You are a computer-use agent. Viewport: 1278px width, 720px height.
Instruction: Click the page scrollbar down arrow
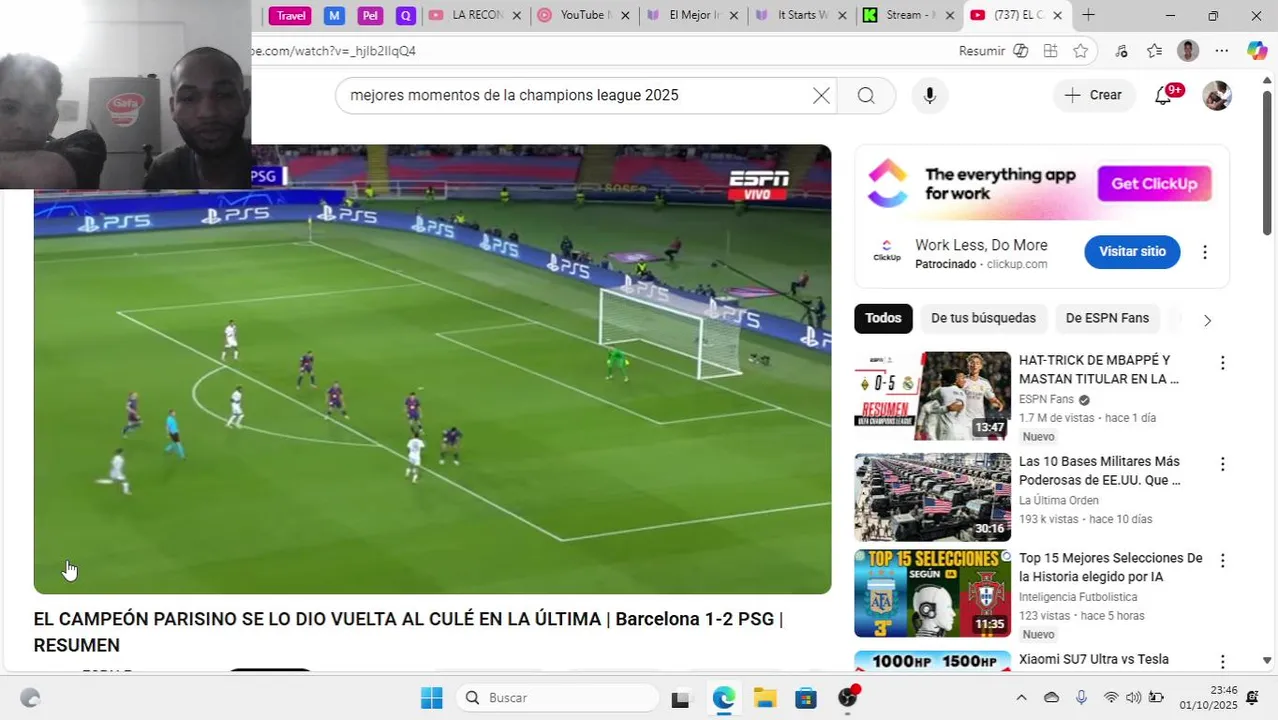pos(1268,661)
